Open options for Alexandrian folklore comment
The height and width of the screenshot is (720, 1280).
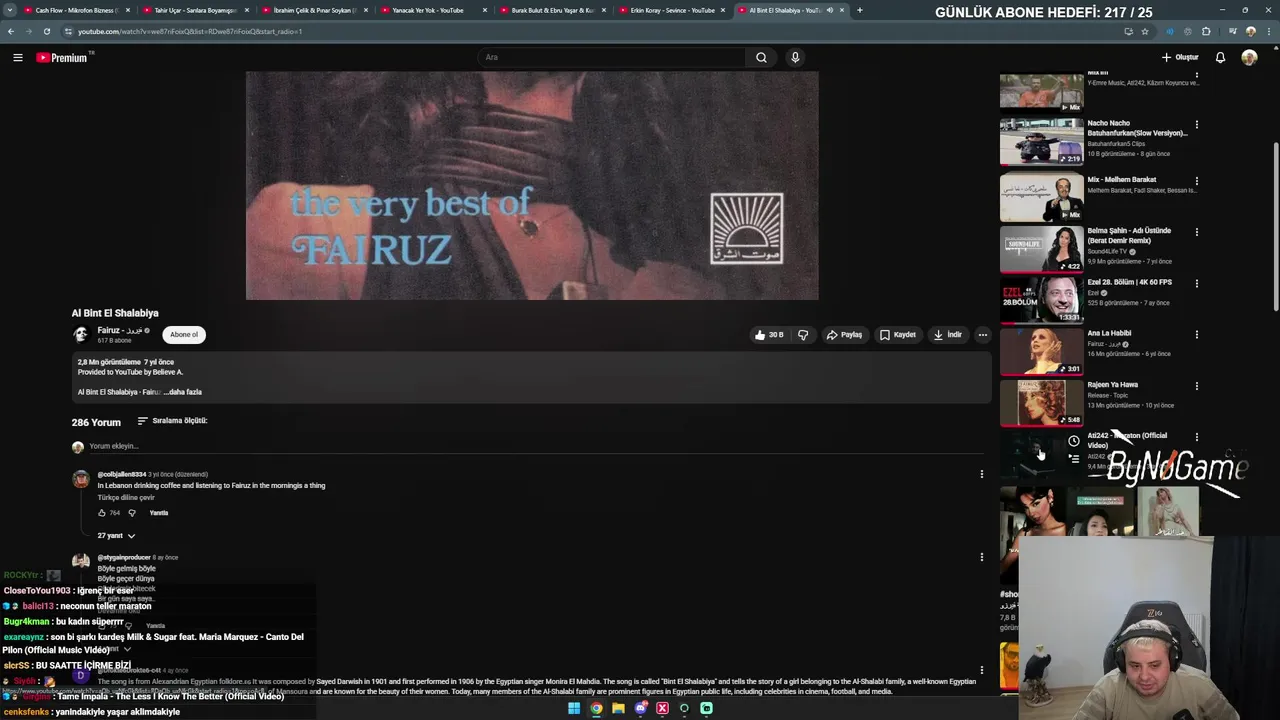pyautogui.click(x=982, y=670)
